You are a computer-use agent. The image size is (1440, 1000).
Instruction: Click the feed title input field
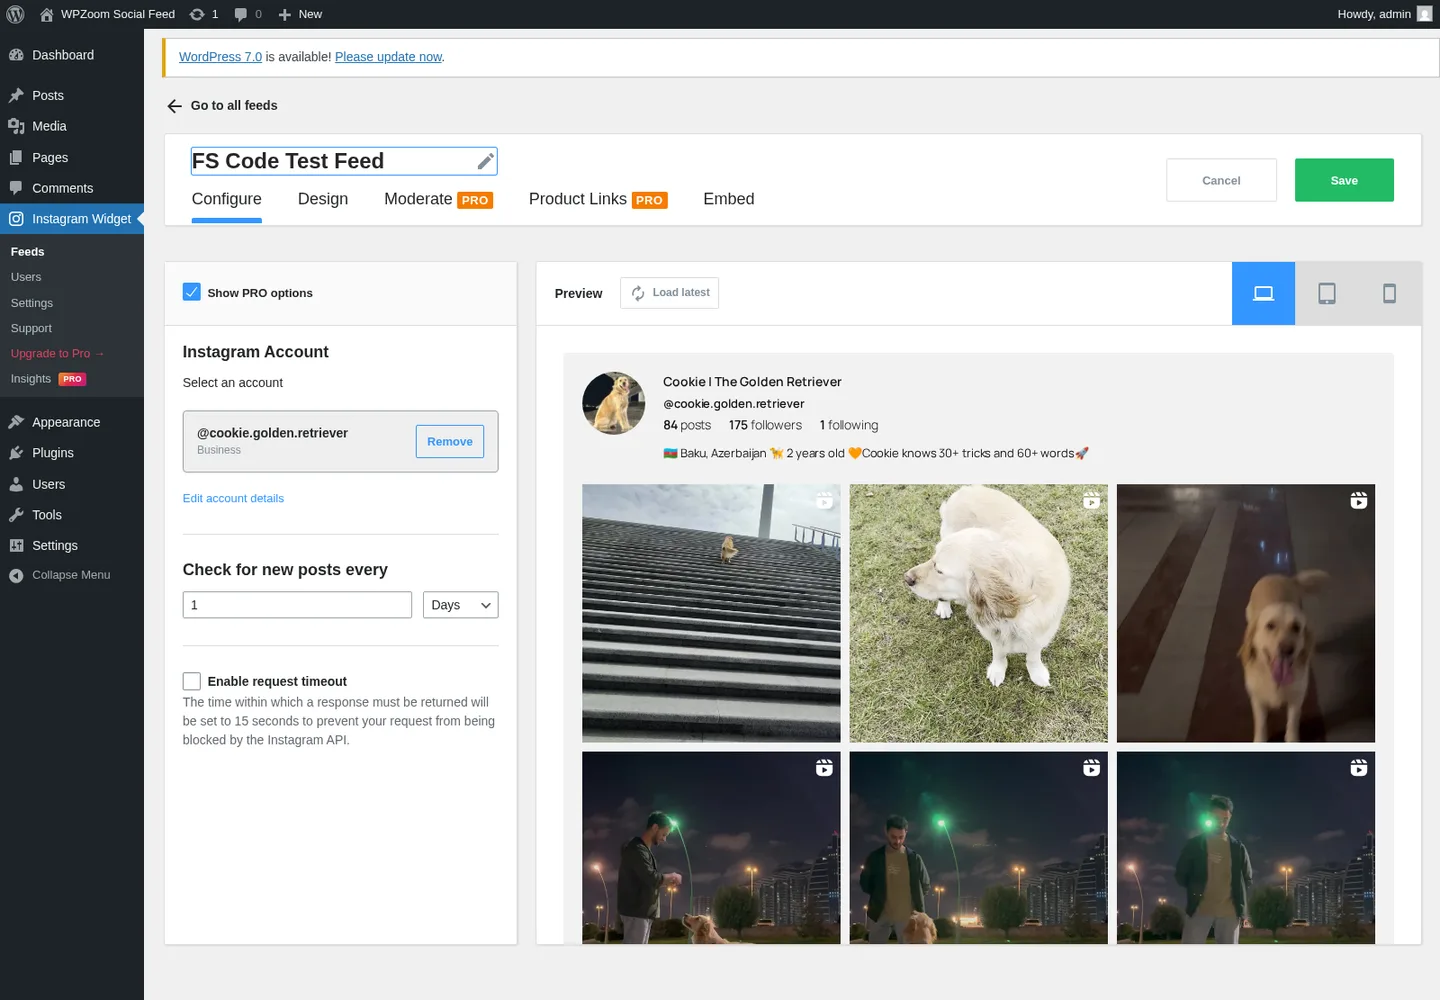344,161
